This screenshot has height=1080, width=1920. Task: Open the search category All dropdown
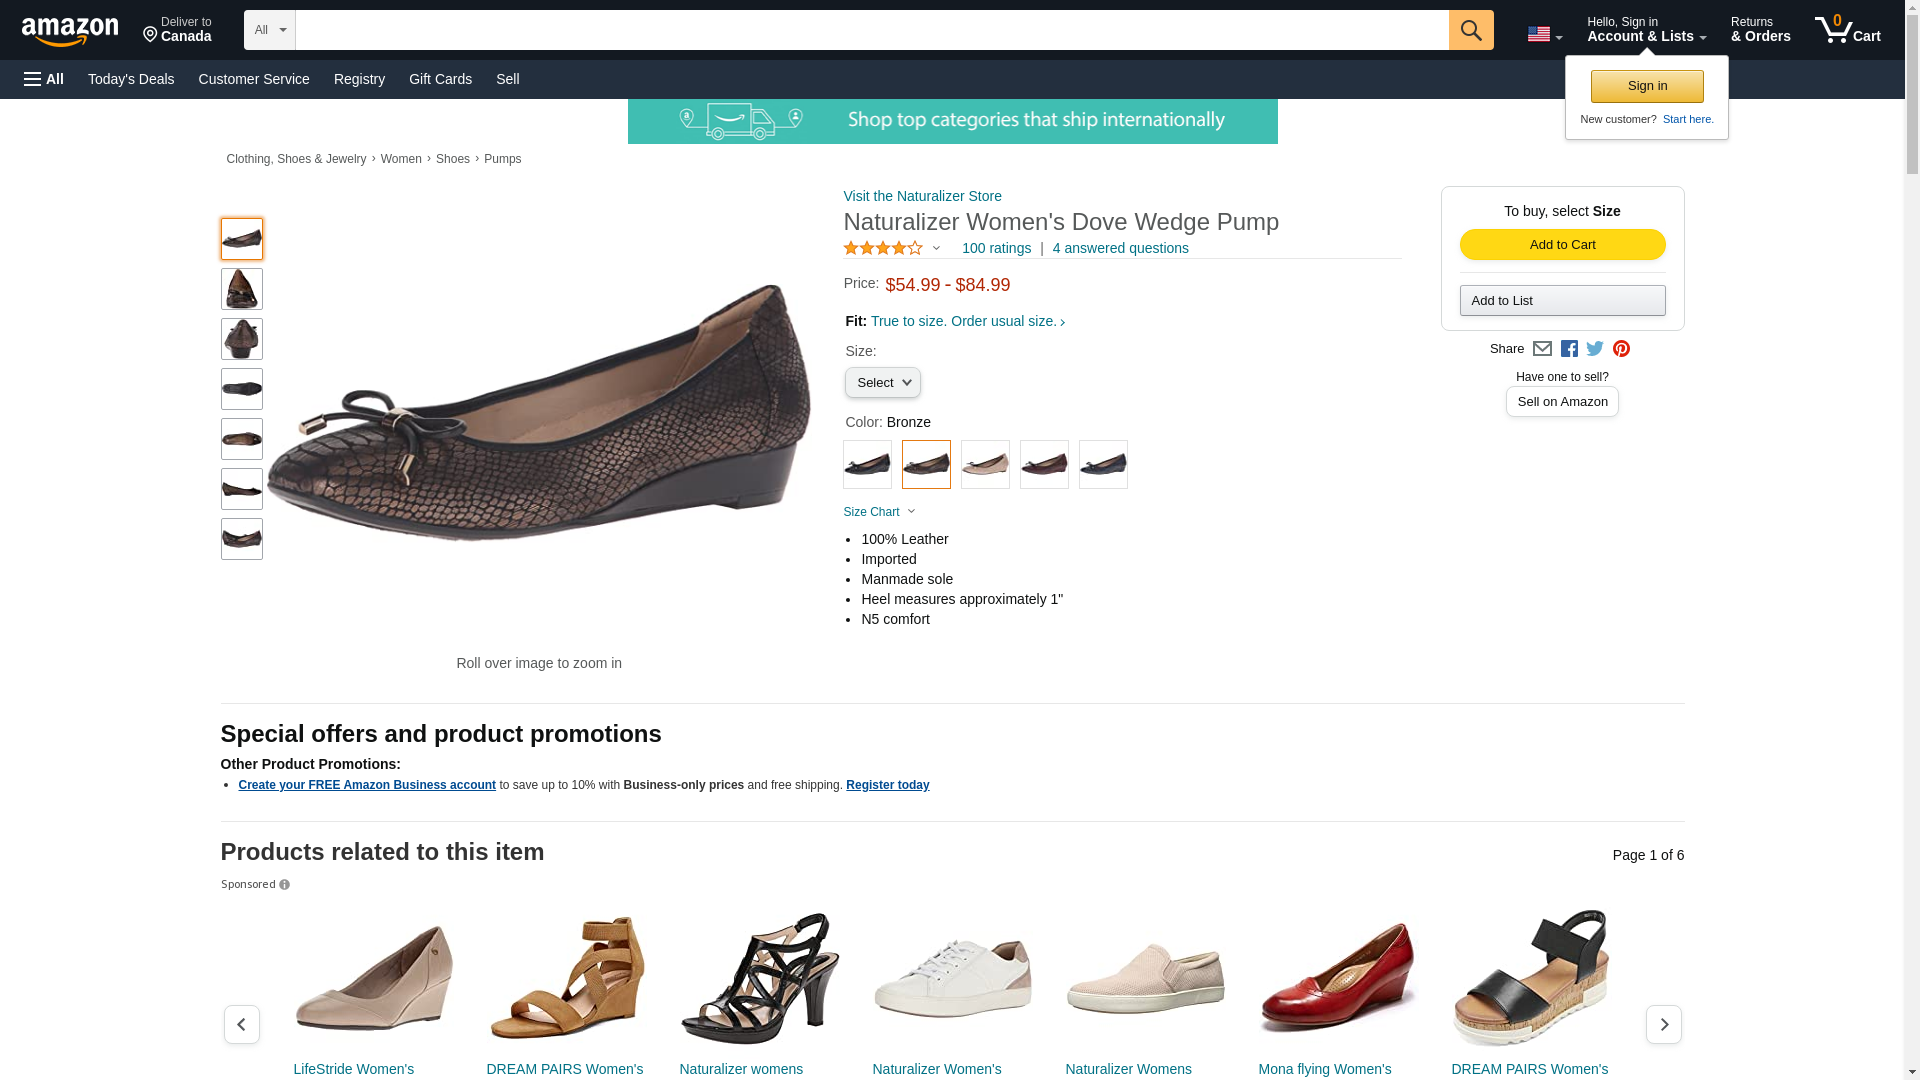[x=269, y=30]
